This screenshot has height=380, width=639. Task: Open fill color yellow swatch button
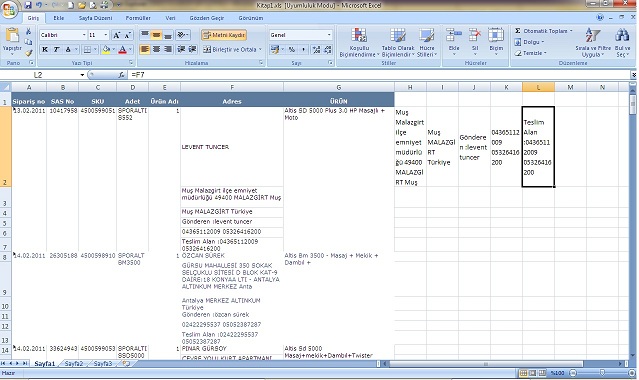(x=106, y=50)
